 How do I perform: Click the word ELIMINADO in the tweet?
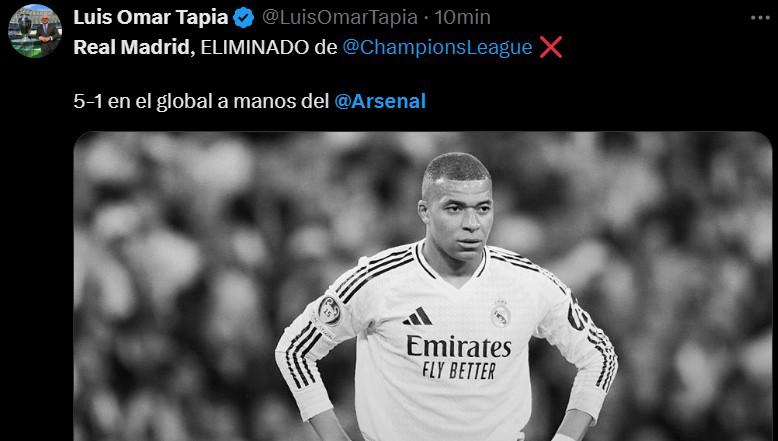tap(255, 47)
